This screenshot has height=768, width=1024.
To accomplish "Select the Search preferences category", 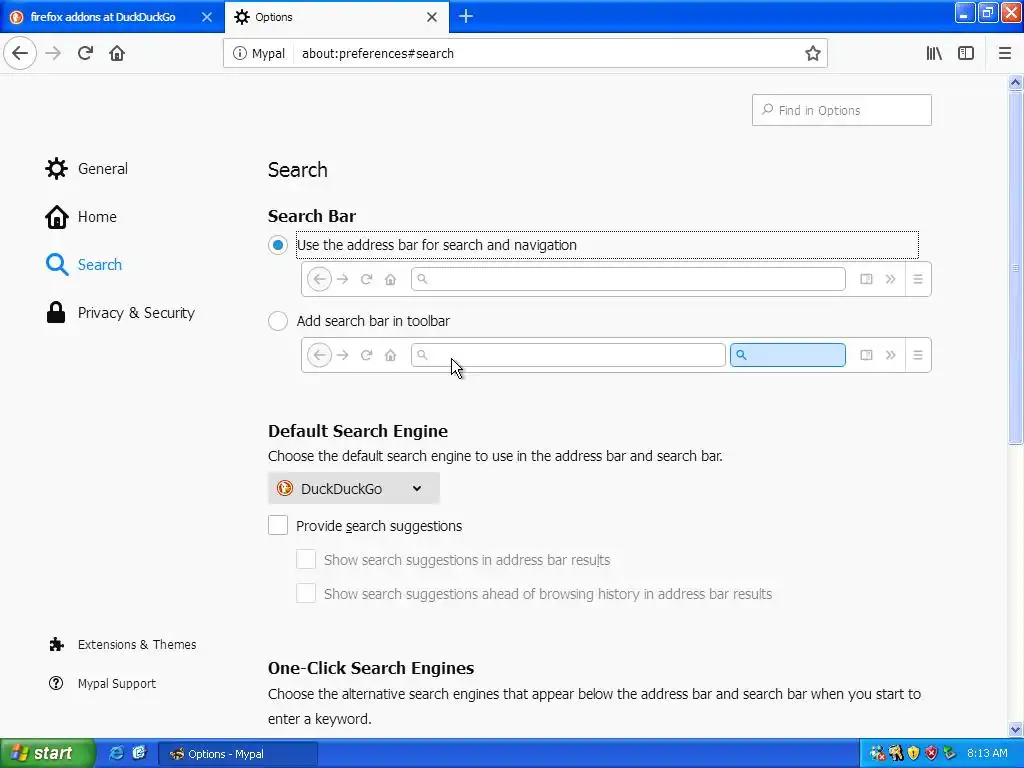I will click(84, 264).
